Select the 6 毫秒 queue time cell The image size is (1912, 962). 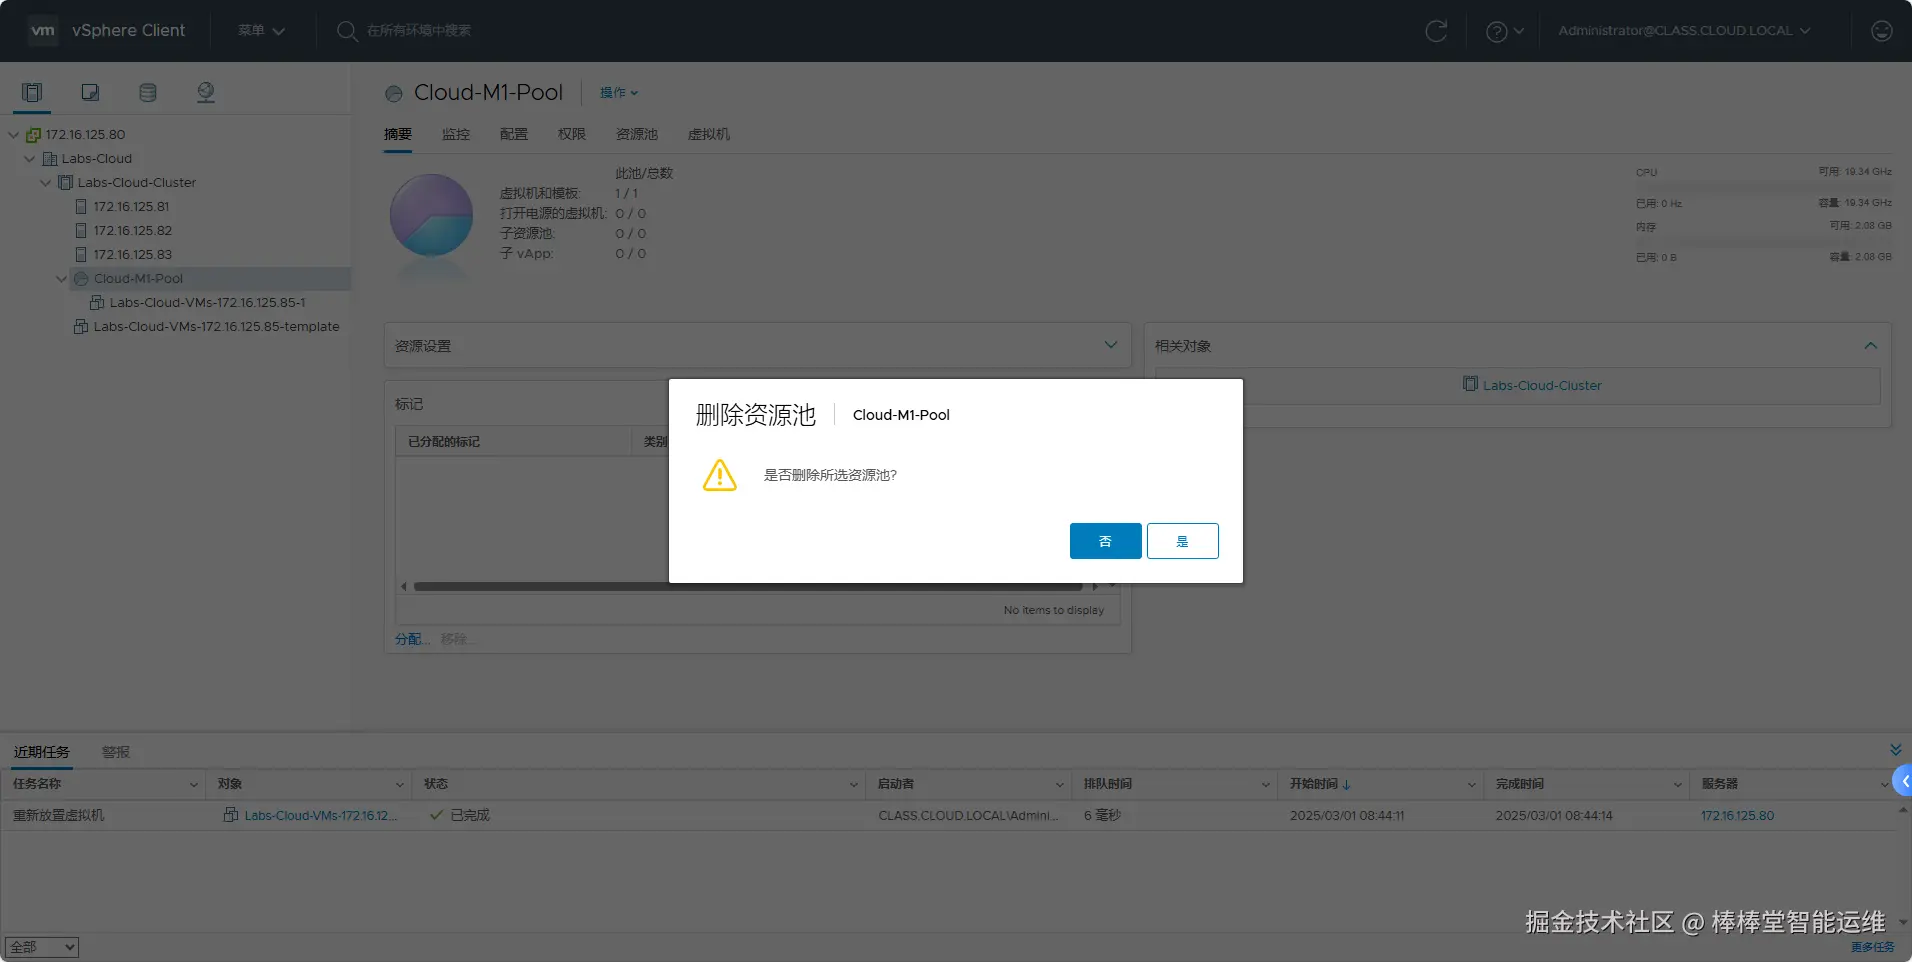[1102, 816]
